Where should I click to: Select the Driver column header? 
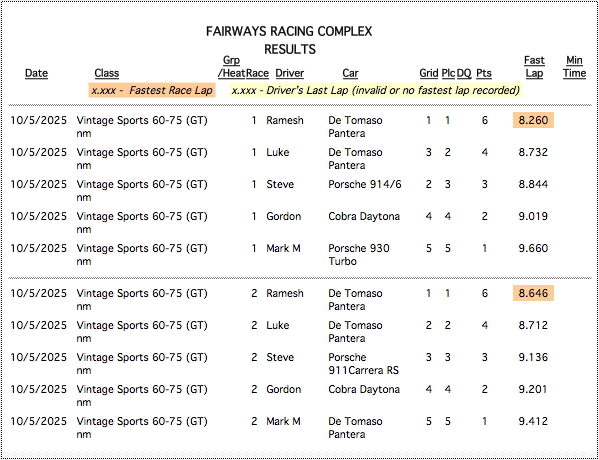[x=290, y=73]
